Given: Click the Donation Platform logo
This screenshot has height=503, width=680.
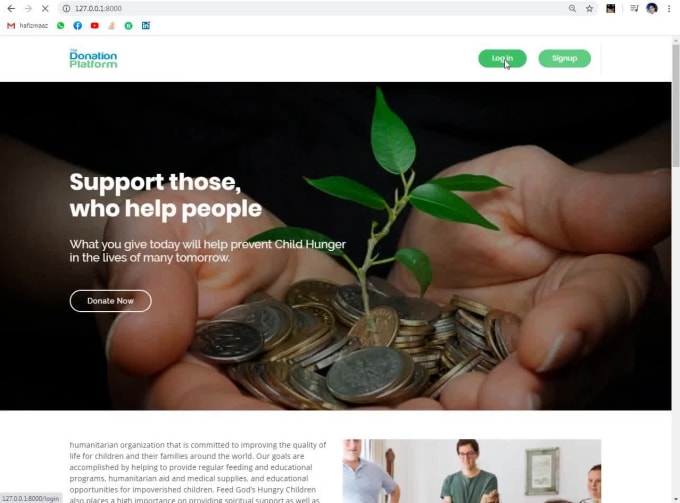Looking at the screenshot, I should (93, 59).
